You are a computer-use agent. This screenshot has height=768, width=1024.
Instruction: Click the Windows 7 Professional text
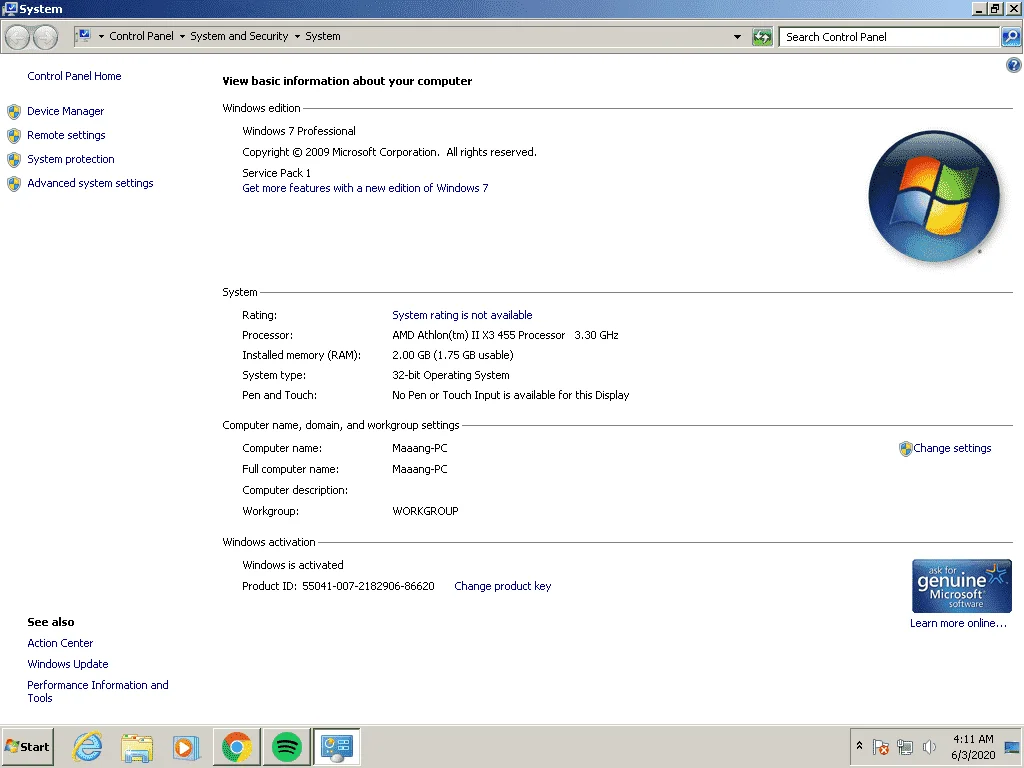click(299, 131)
